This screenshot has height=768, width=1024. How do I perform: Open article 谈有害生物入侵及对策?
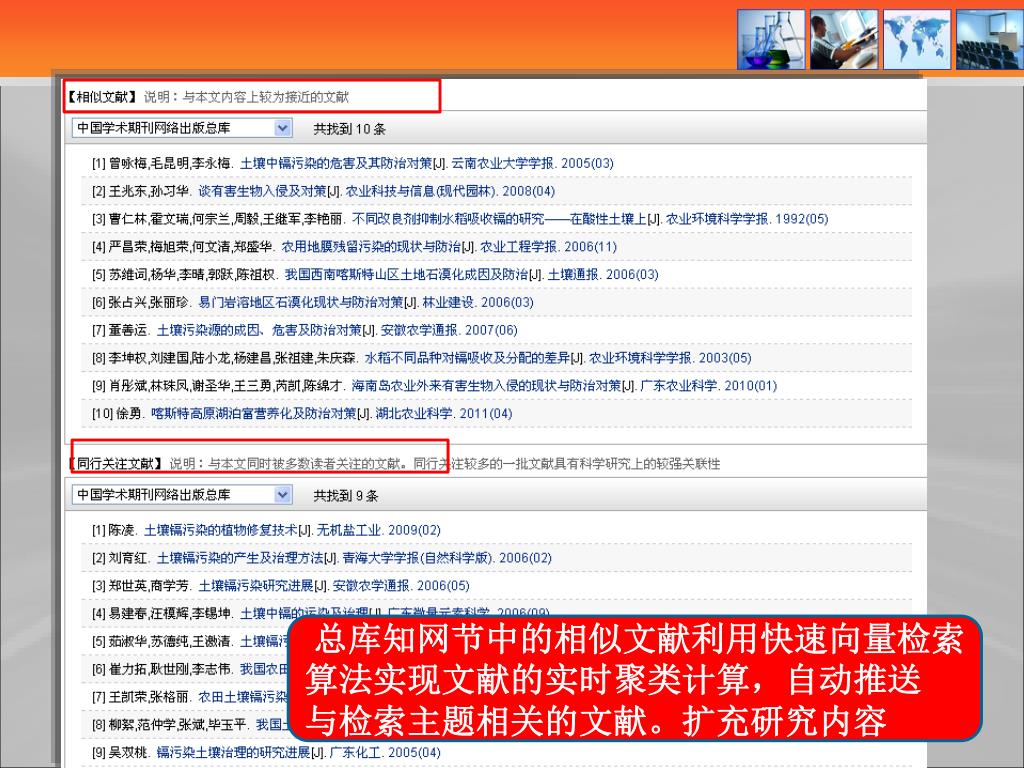pos(262,191)
